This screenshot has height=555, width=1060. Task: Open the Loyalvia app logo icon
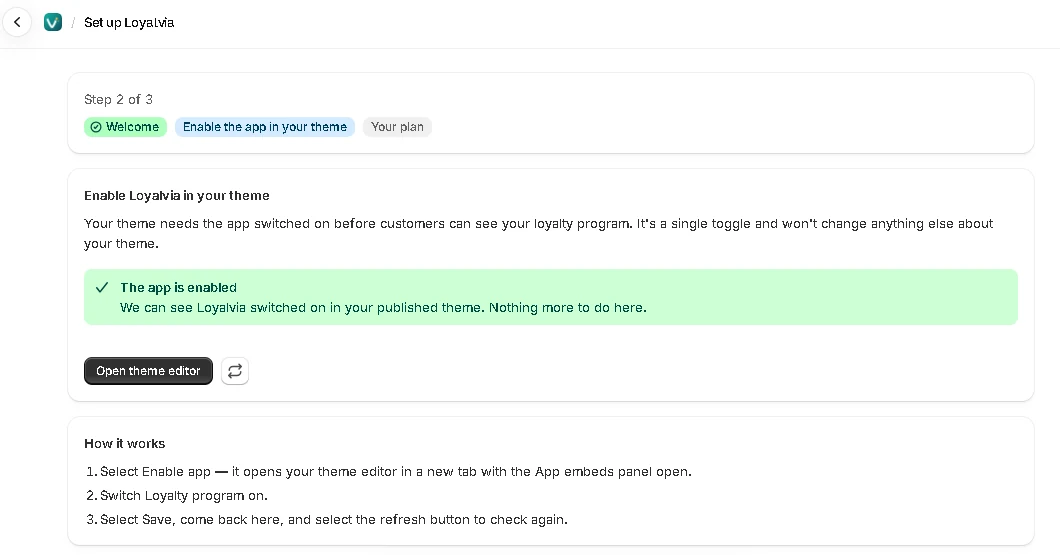53,22
